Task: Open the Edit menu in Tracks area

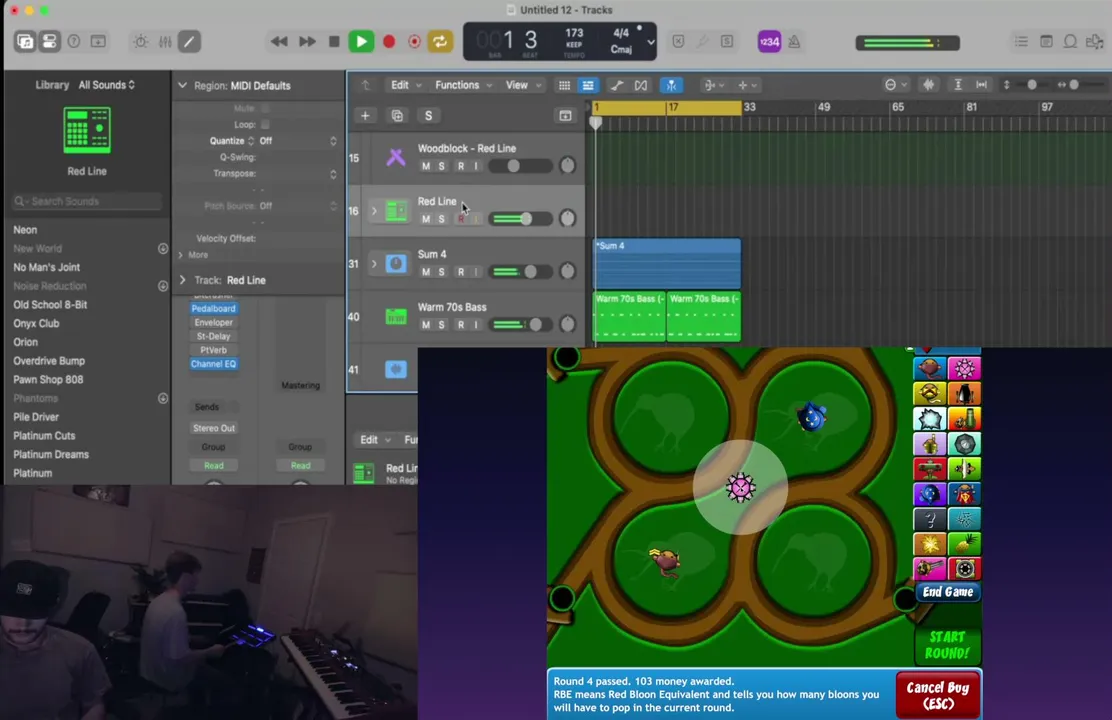Action: [405, 85]
